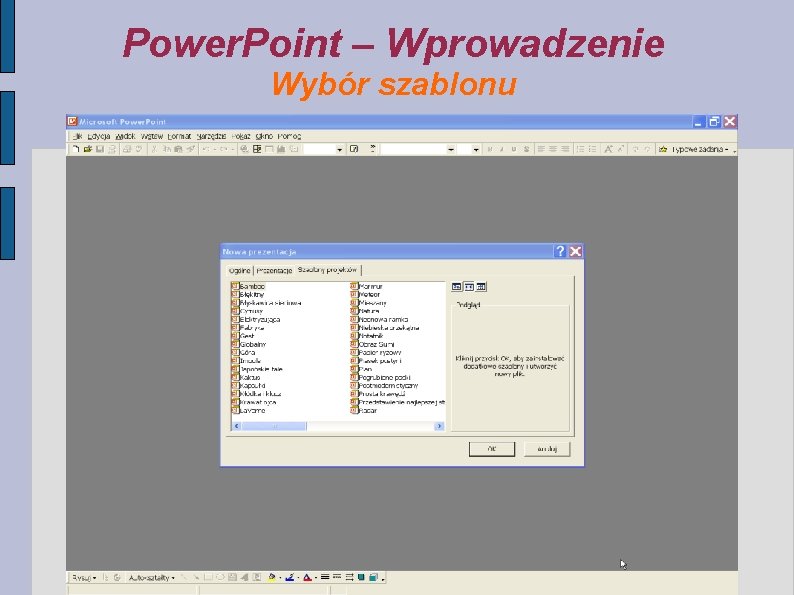Click the Increase Font Size icon
The image size is (794, 595).
[x=608, y=149]
